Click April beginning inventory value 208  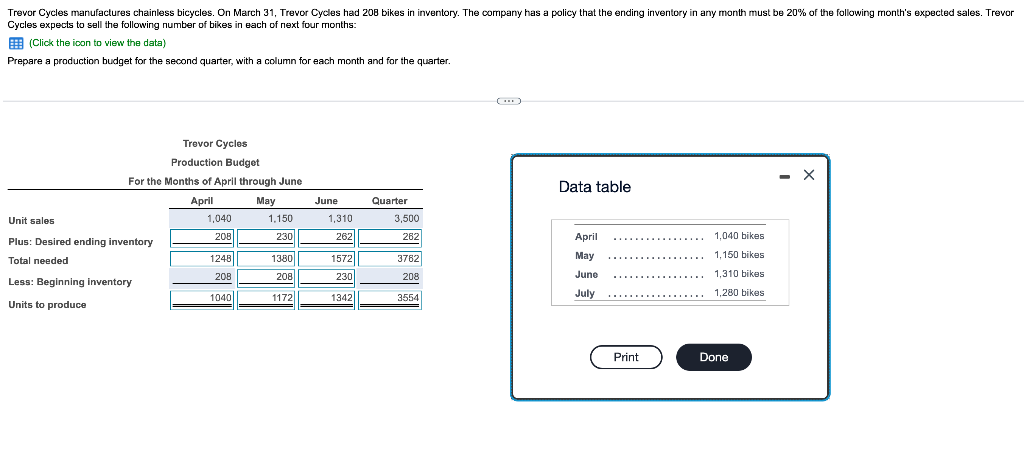[x=223, y=277]
